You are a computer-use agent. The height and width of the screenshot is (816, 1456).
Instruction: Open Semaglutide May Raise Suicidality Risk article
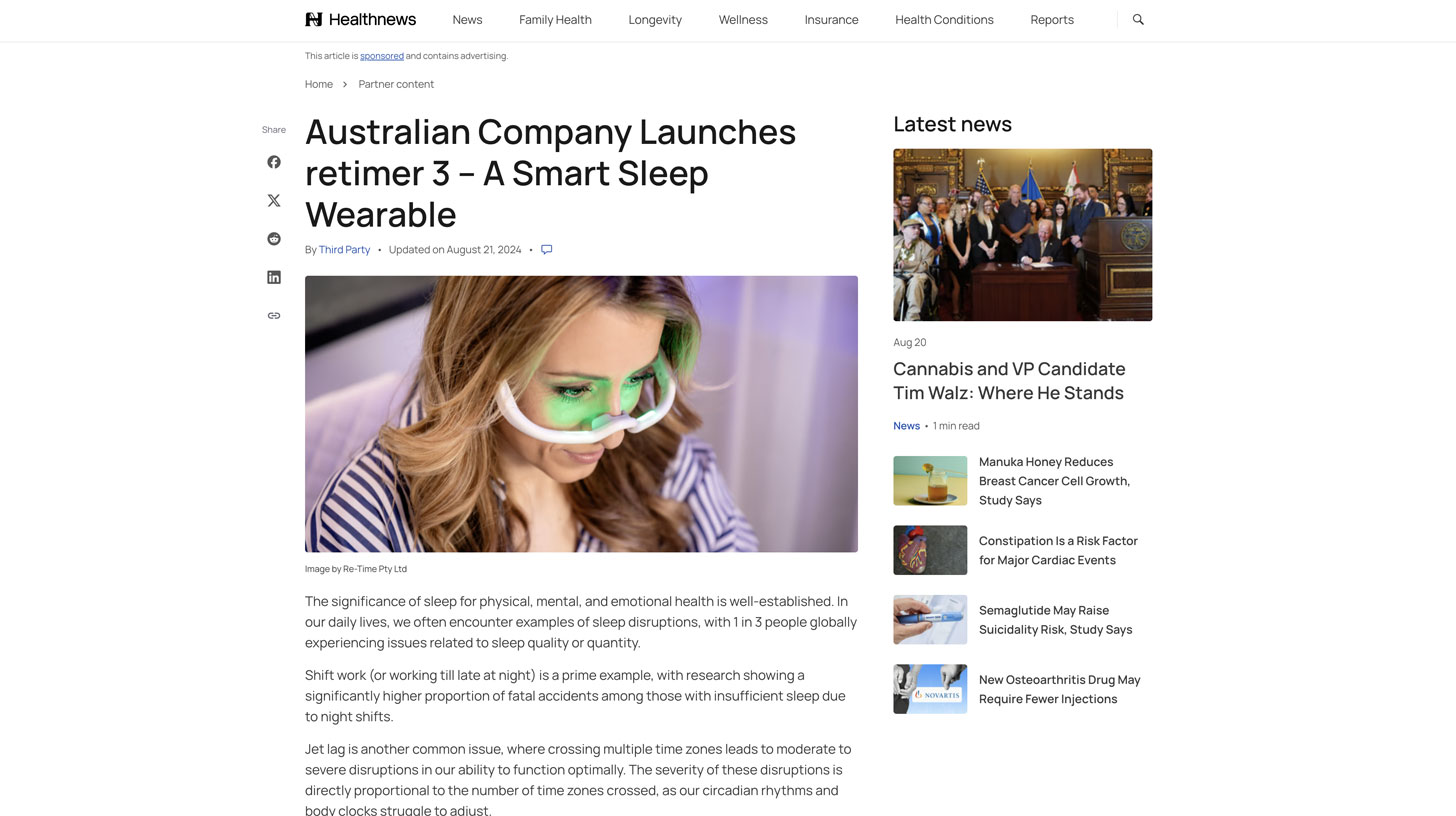[x=1055, y=620]
